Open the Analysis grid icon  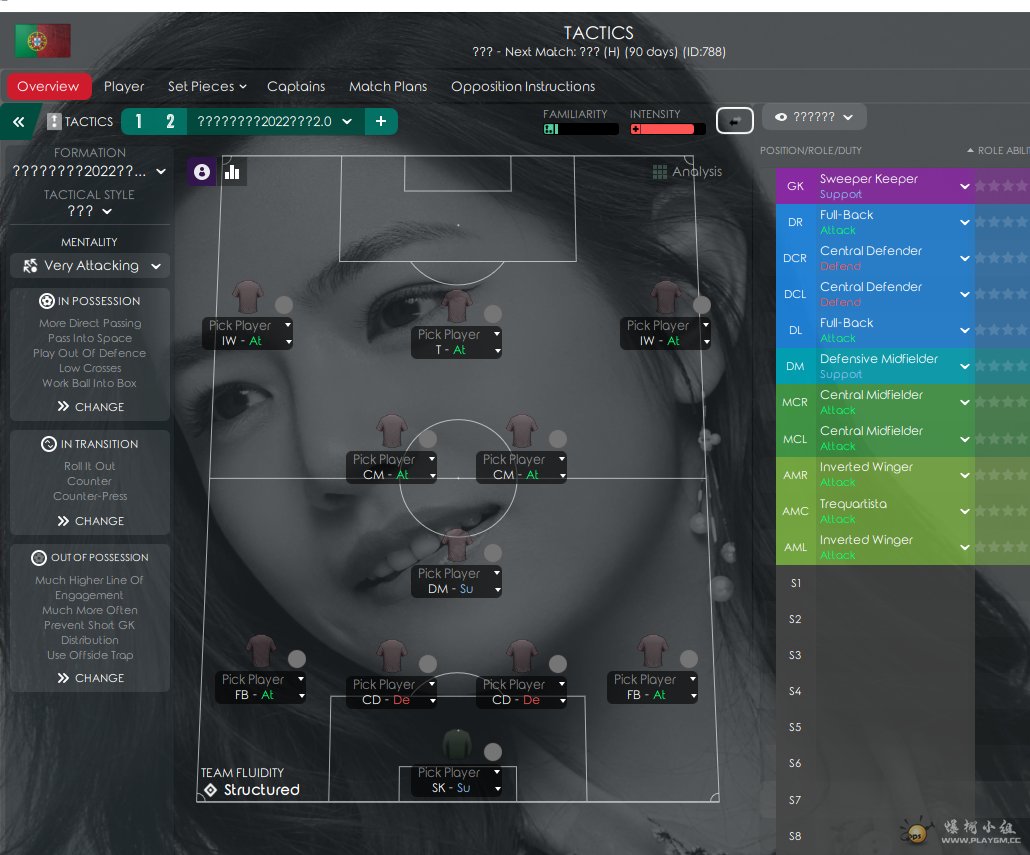[660, 172]
